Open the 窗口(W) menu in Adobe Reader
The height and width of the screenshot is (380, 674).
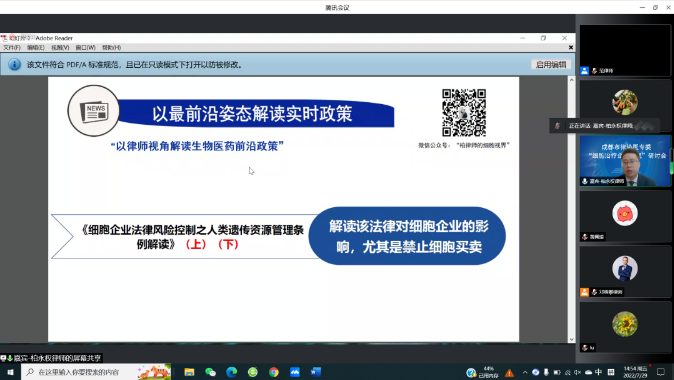tap(86, 48)
